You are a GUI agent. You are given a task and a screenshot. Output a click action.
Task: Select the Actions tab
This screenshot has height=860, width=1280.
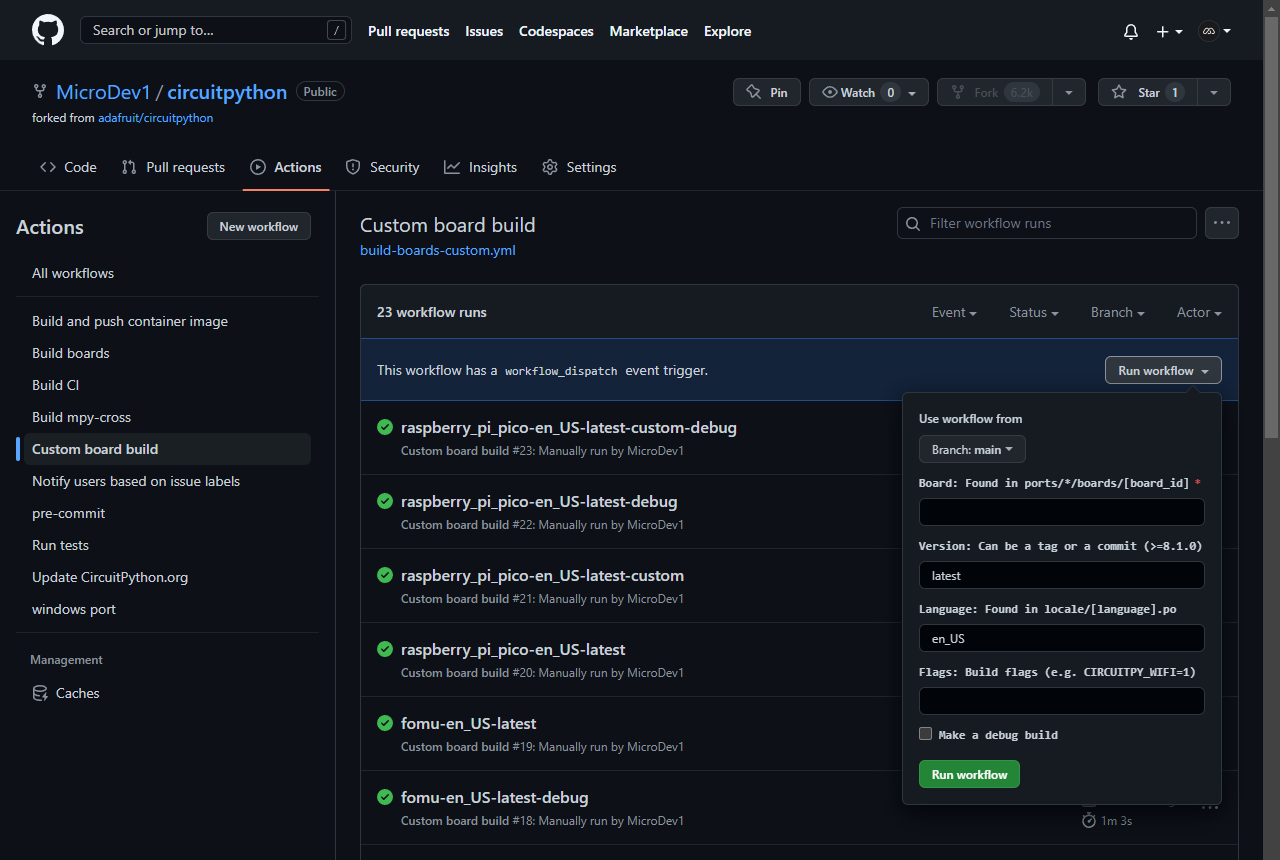(286, 167)
